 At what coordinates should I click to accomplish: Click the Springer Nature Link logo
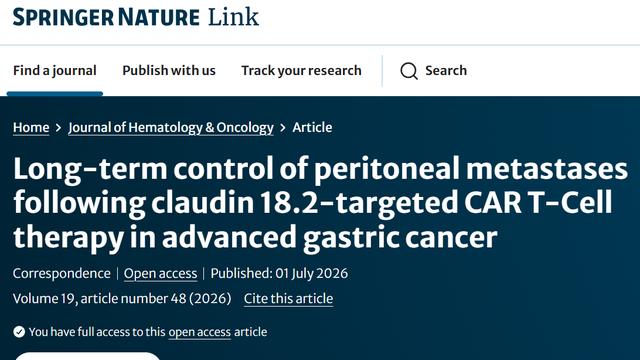point(136,17)
